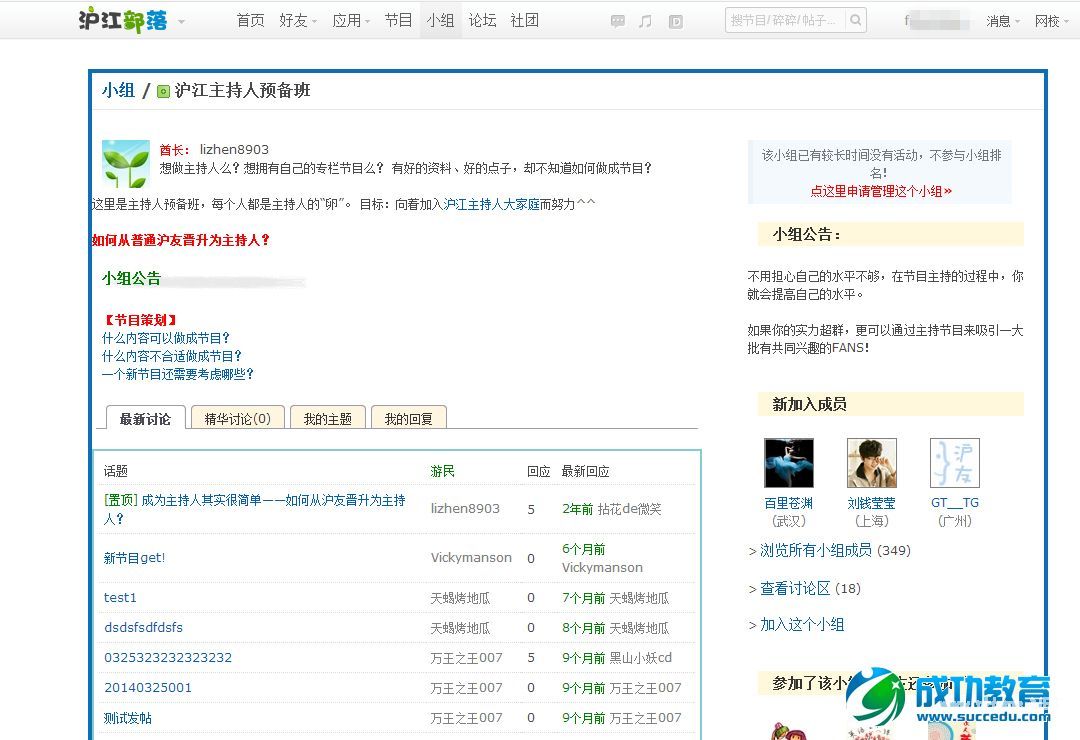Expand the 应用 dropdown in navigation
Screen dimensions: 1080x740
351,20
